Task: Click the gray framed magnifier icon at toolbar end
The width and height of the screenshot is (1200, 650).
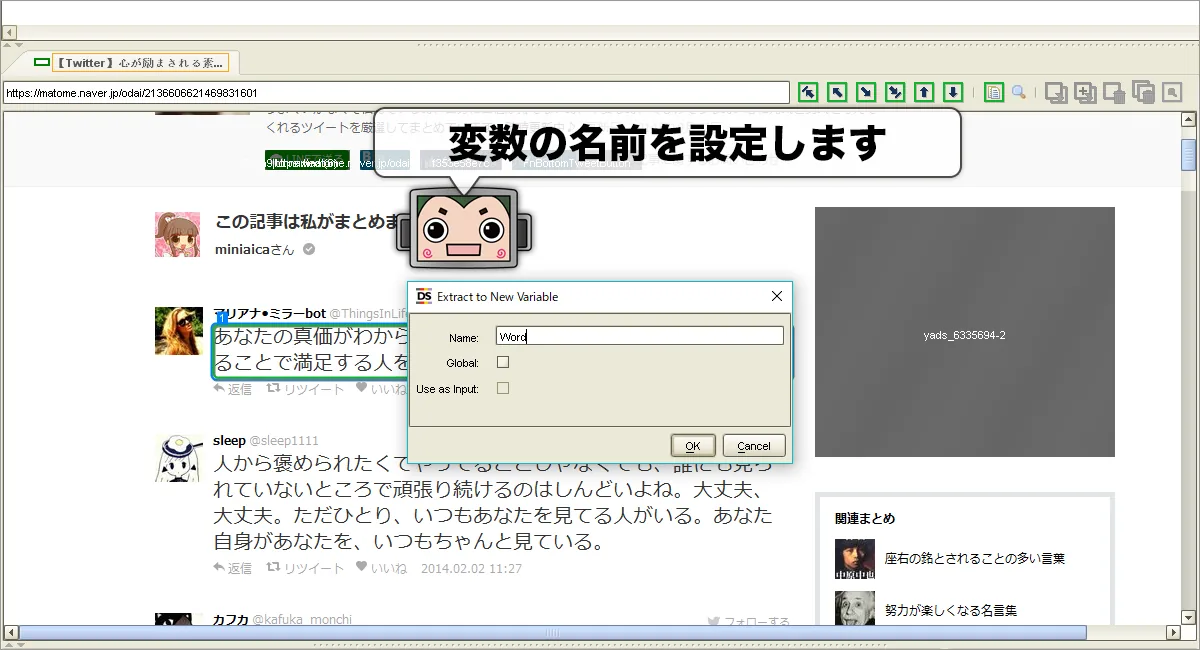Action: click(x=1172, y=92)
